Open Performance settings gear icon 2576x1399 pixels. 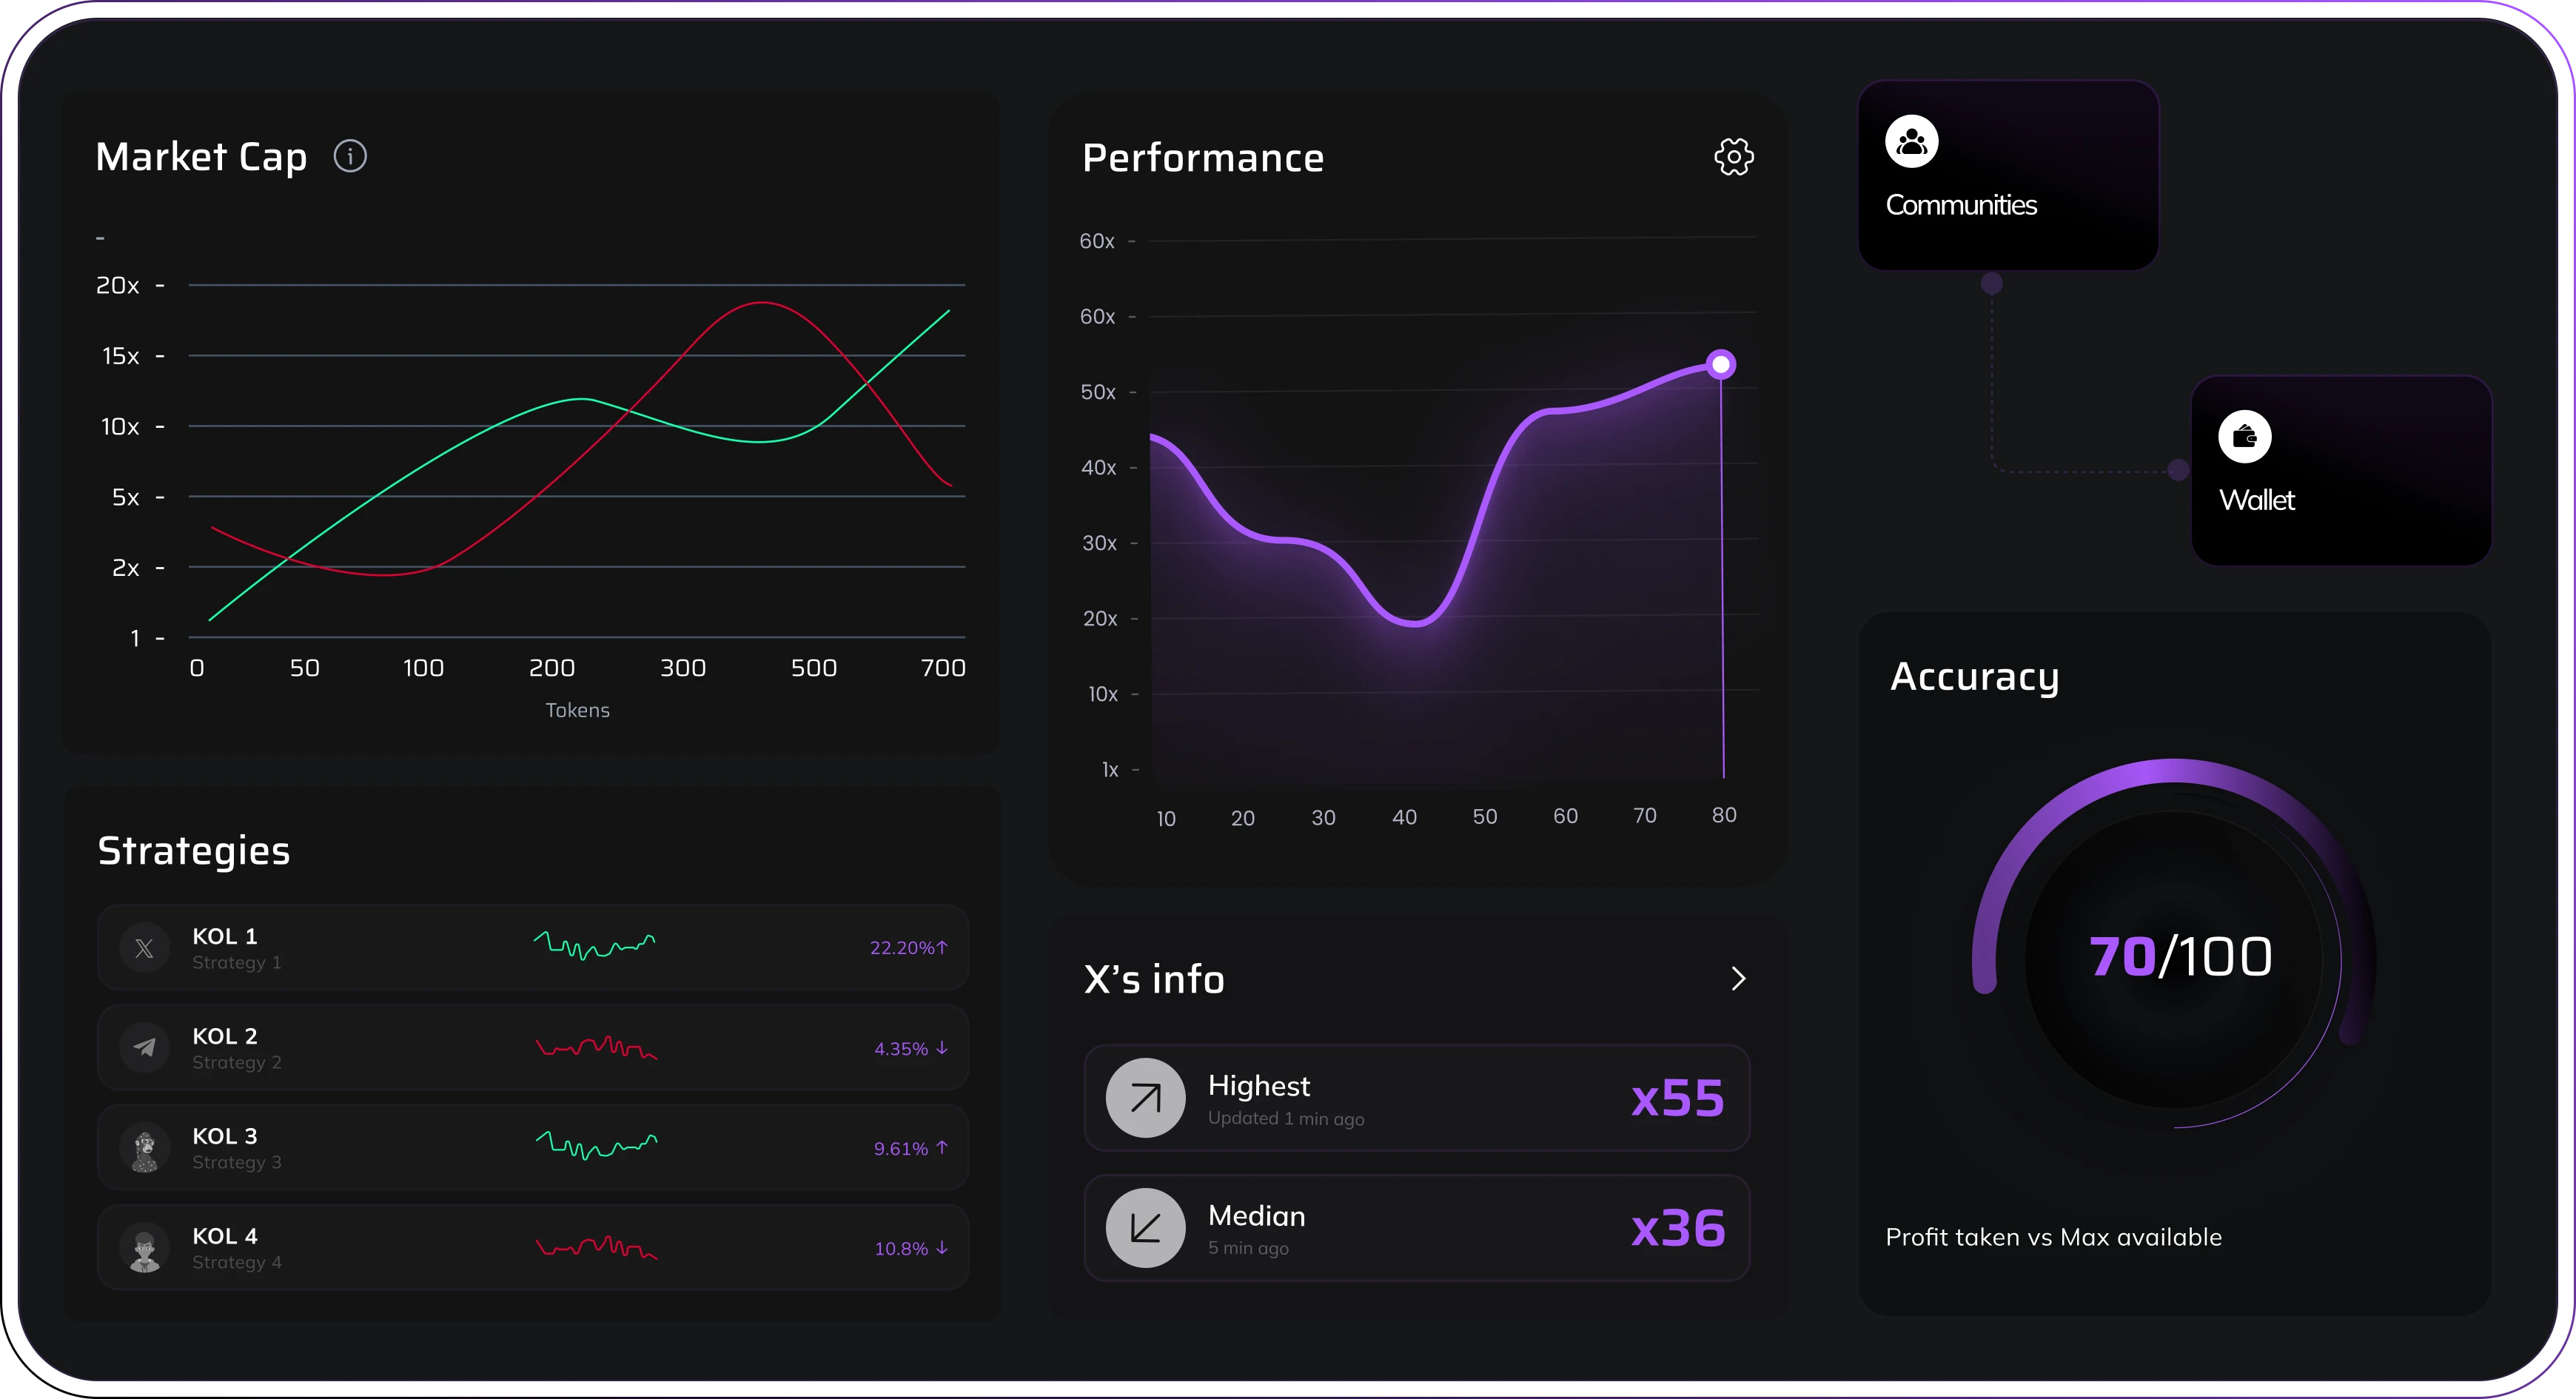[1733, 157]
